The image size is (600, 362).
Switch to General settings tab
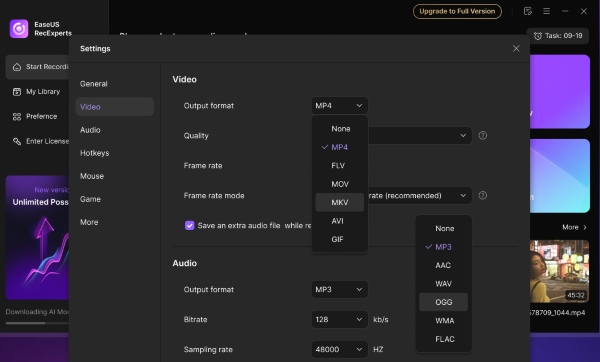coord(115,84)
